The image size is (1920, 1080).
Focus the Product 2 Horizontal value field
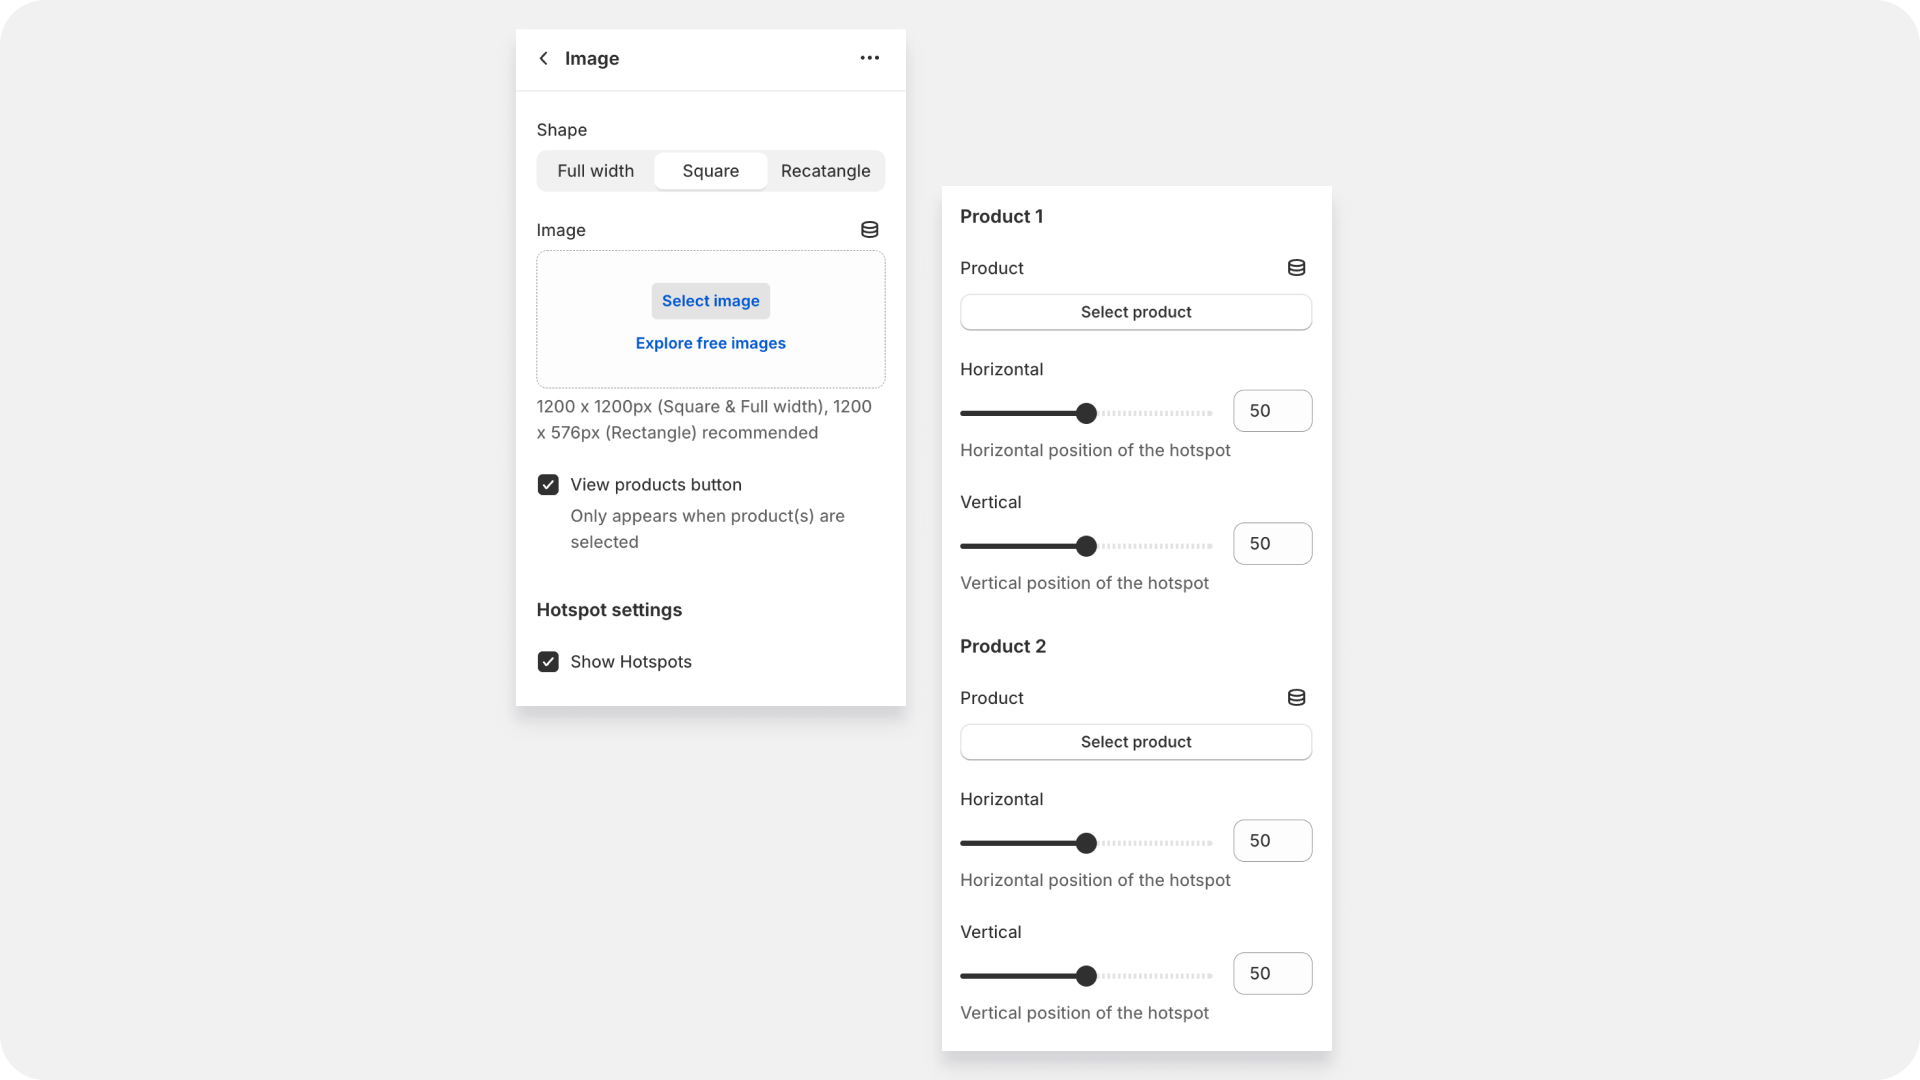(x=1273, y=841)
